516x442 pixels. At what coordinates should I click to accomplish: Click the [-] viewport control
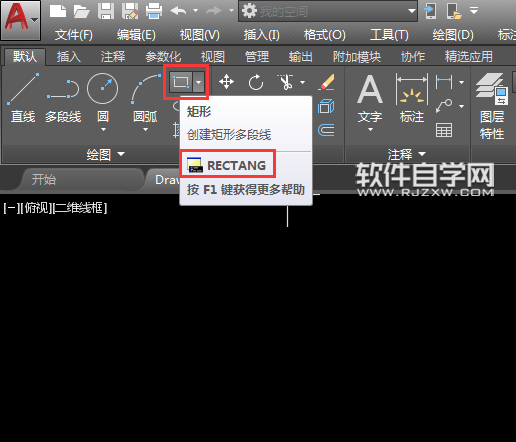11,208
